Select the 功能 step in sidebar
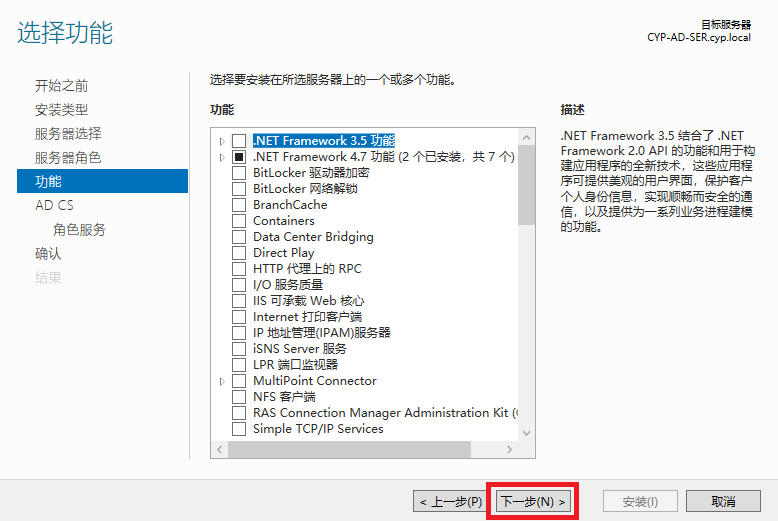The image size is (778, 521). 102,181
